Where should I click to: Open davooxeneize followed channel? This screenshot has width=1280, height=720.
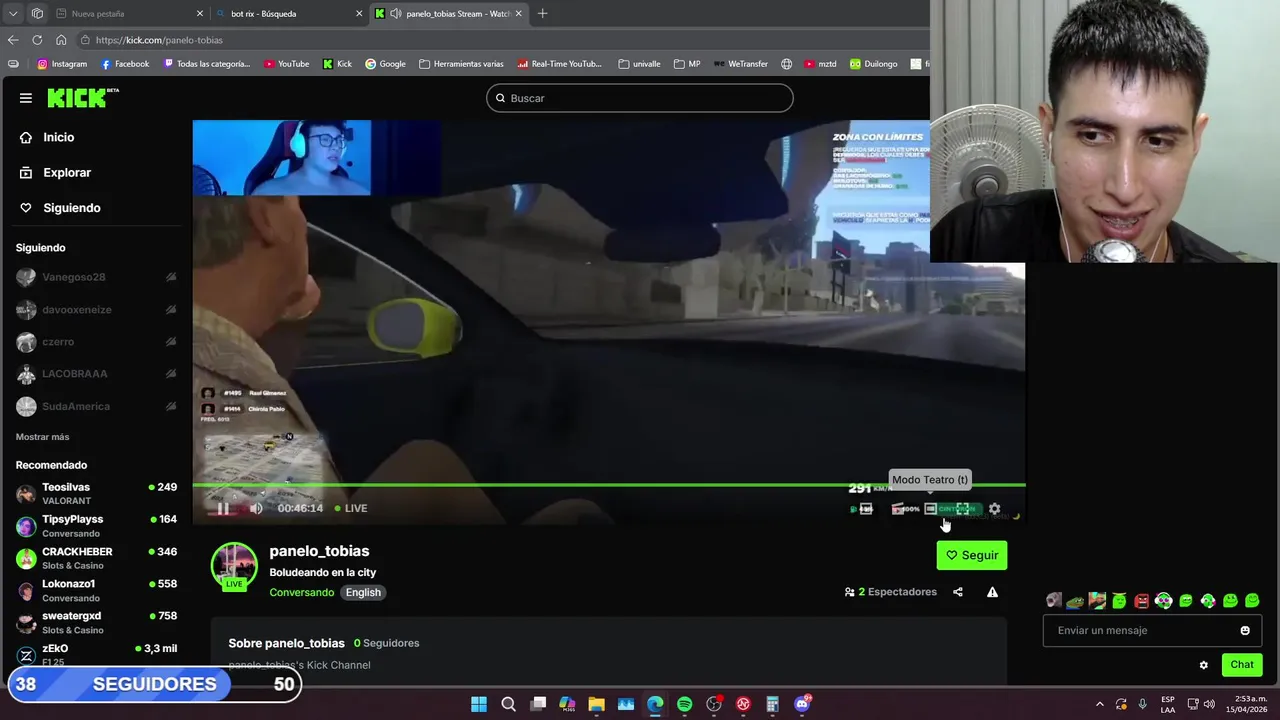click(96, 310)
